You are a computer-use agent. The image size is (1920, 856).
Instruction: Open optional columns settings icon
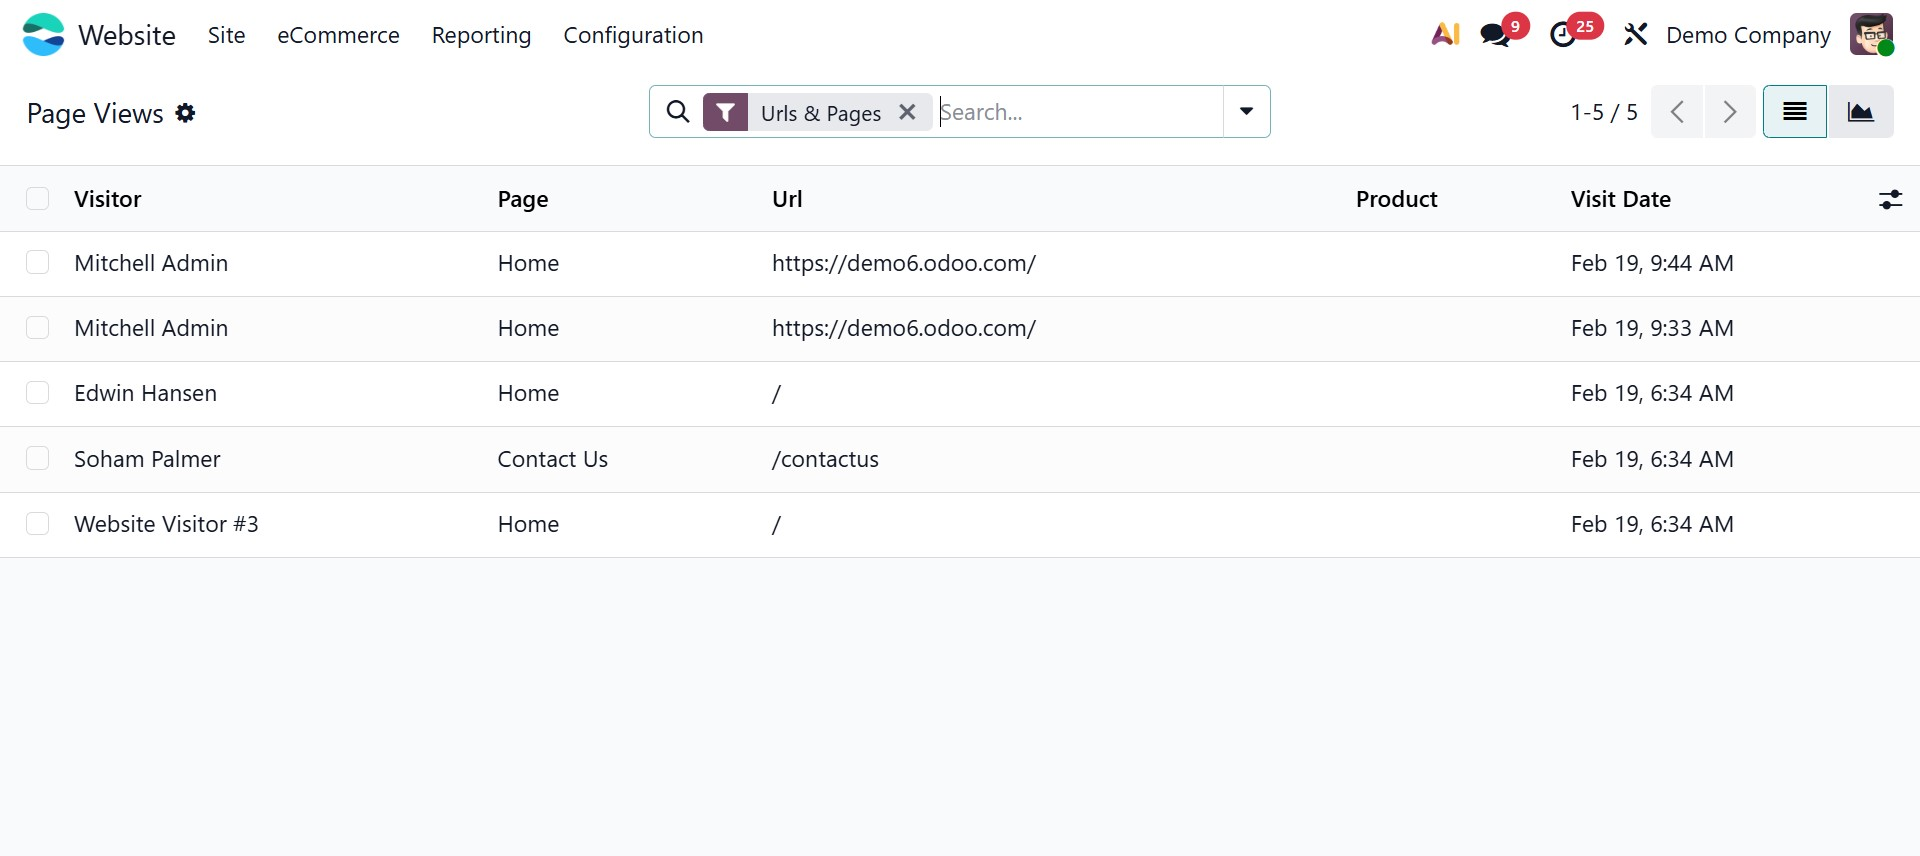[1890, 200]
